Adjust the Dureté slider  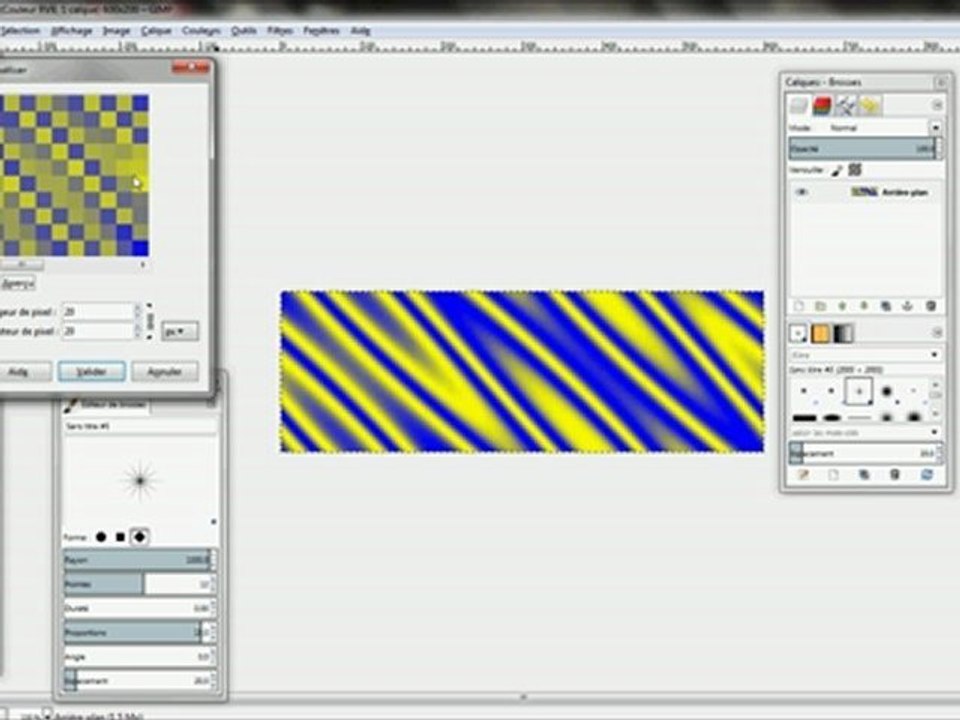140,608
